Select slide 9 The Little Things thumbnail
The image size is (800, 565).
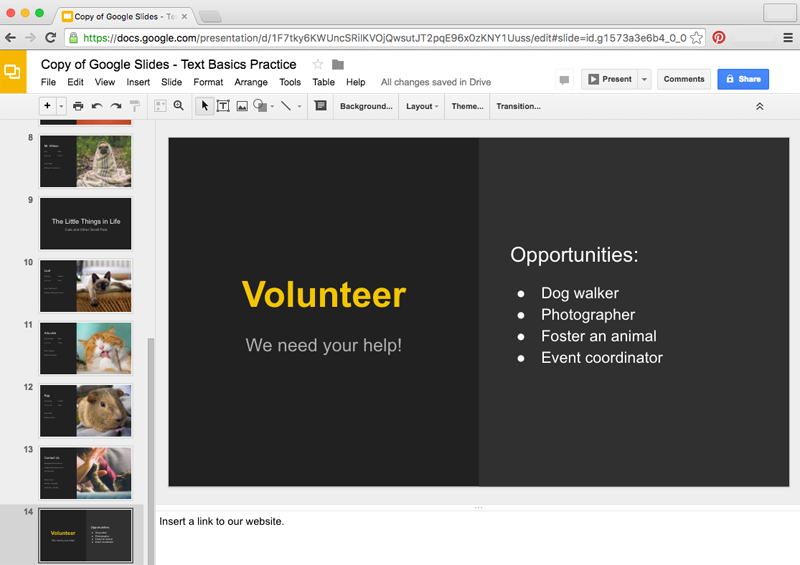click(x=86, y=224)
